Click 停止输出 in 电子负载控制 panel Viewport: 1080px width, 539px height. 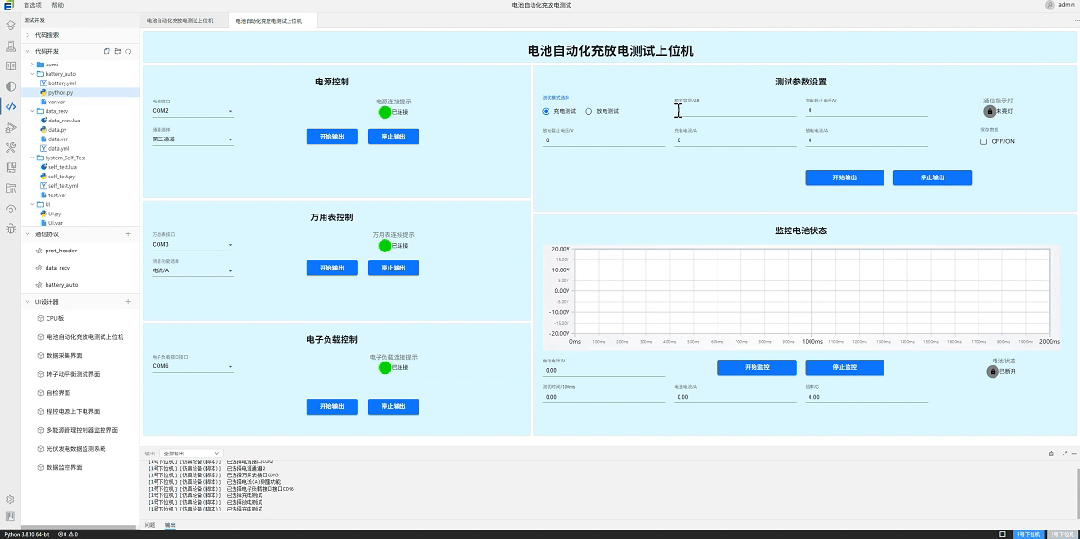393,408
